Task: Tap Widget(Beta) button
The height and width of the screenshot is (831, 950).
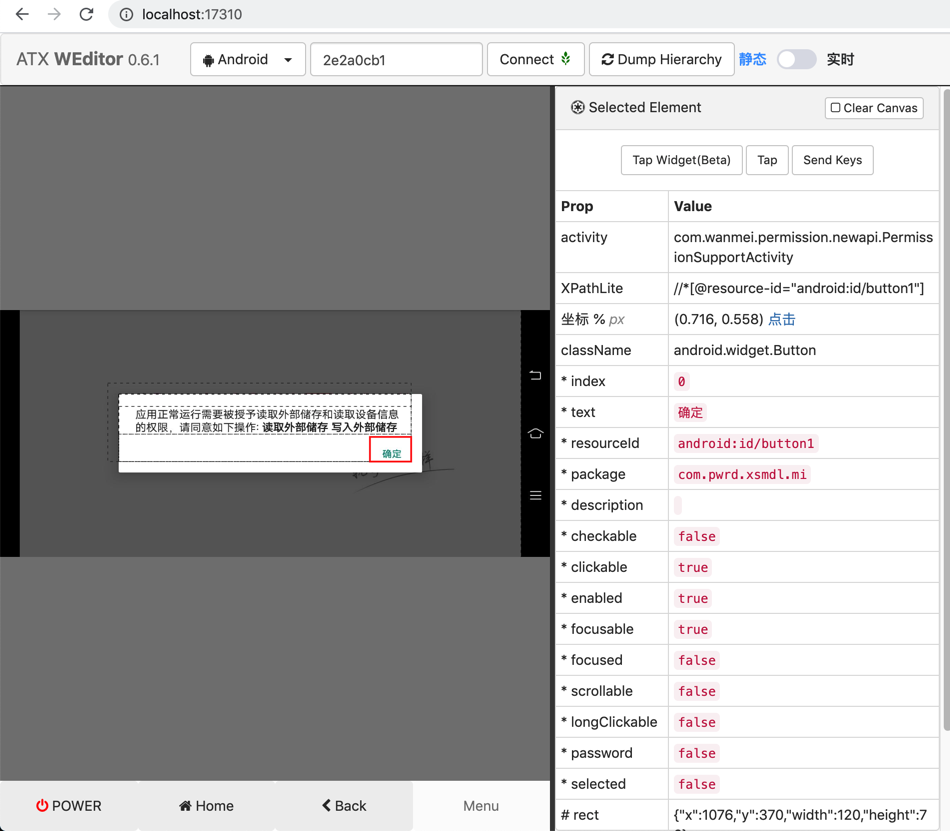Action: click(682, 160)
